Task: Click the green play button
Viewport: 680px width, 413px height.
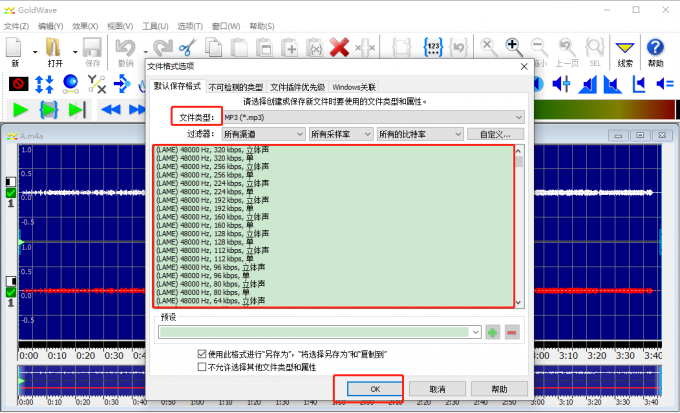Action: tap(20, 110)
